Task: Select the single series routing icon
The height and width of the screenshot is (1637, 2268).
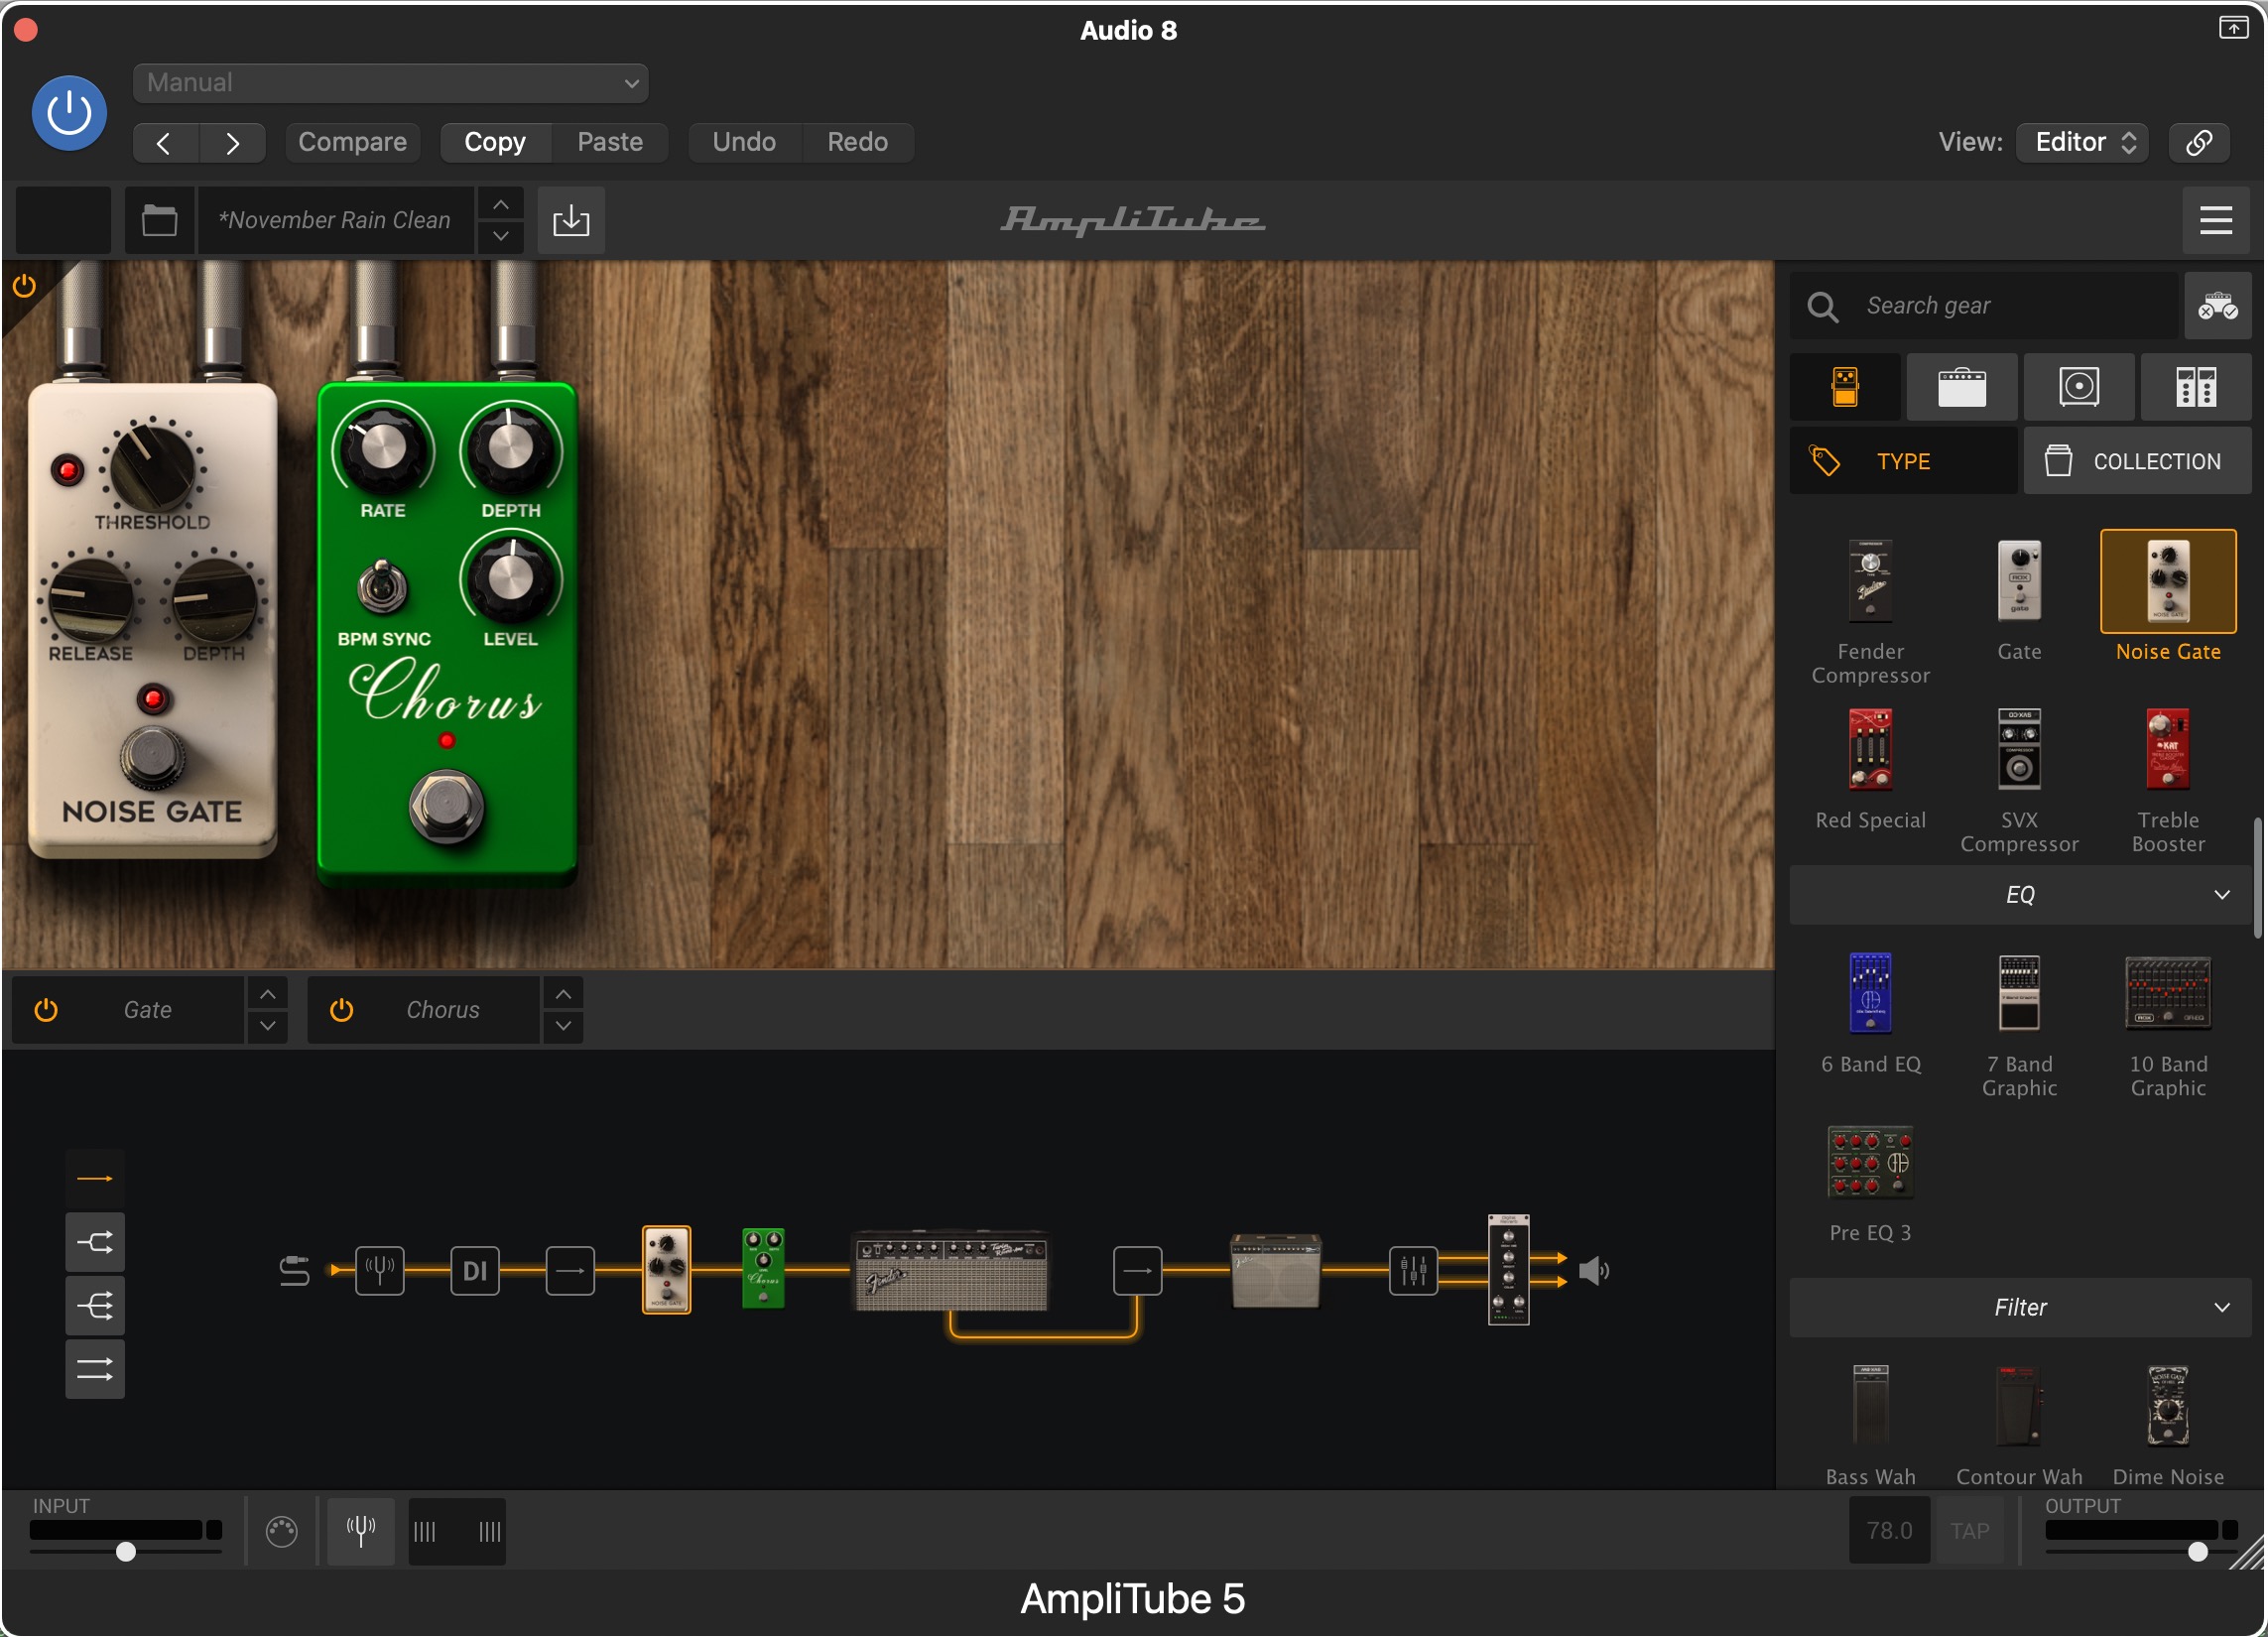Action: click(95, 1179)
